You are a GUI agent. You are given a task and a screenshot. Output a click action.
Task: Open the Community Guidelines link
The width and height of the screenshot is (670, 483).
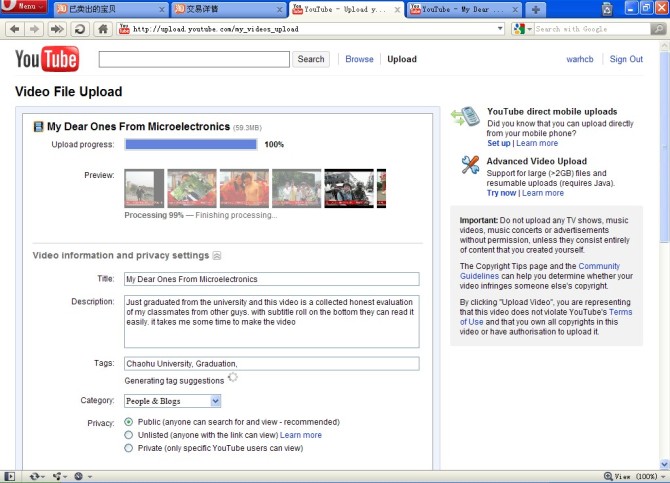(540, 271)
